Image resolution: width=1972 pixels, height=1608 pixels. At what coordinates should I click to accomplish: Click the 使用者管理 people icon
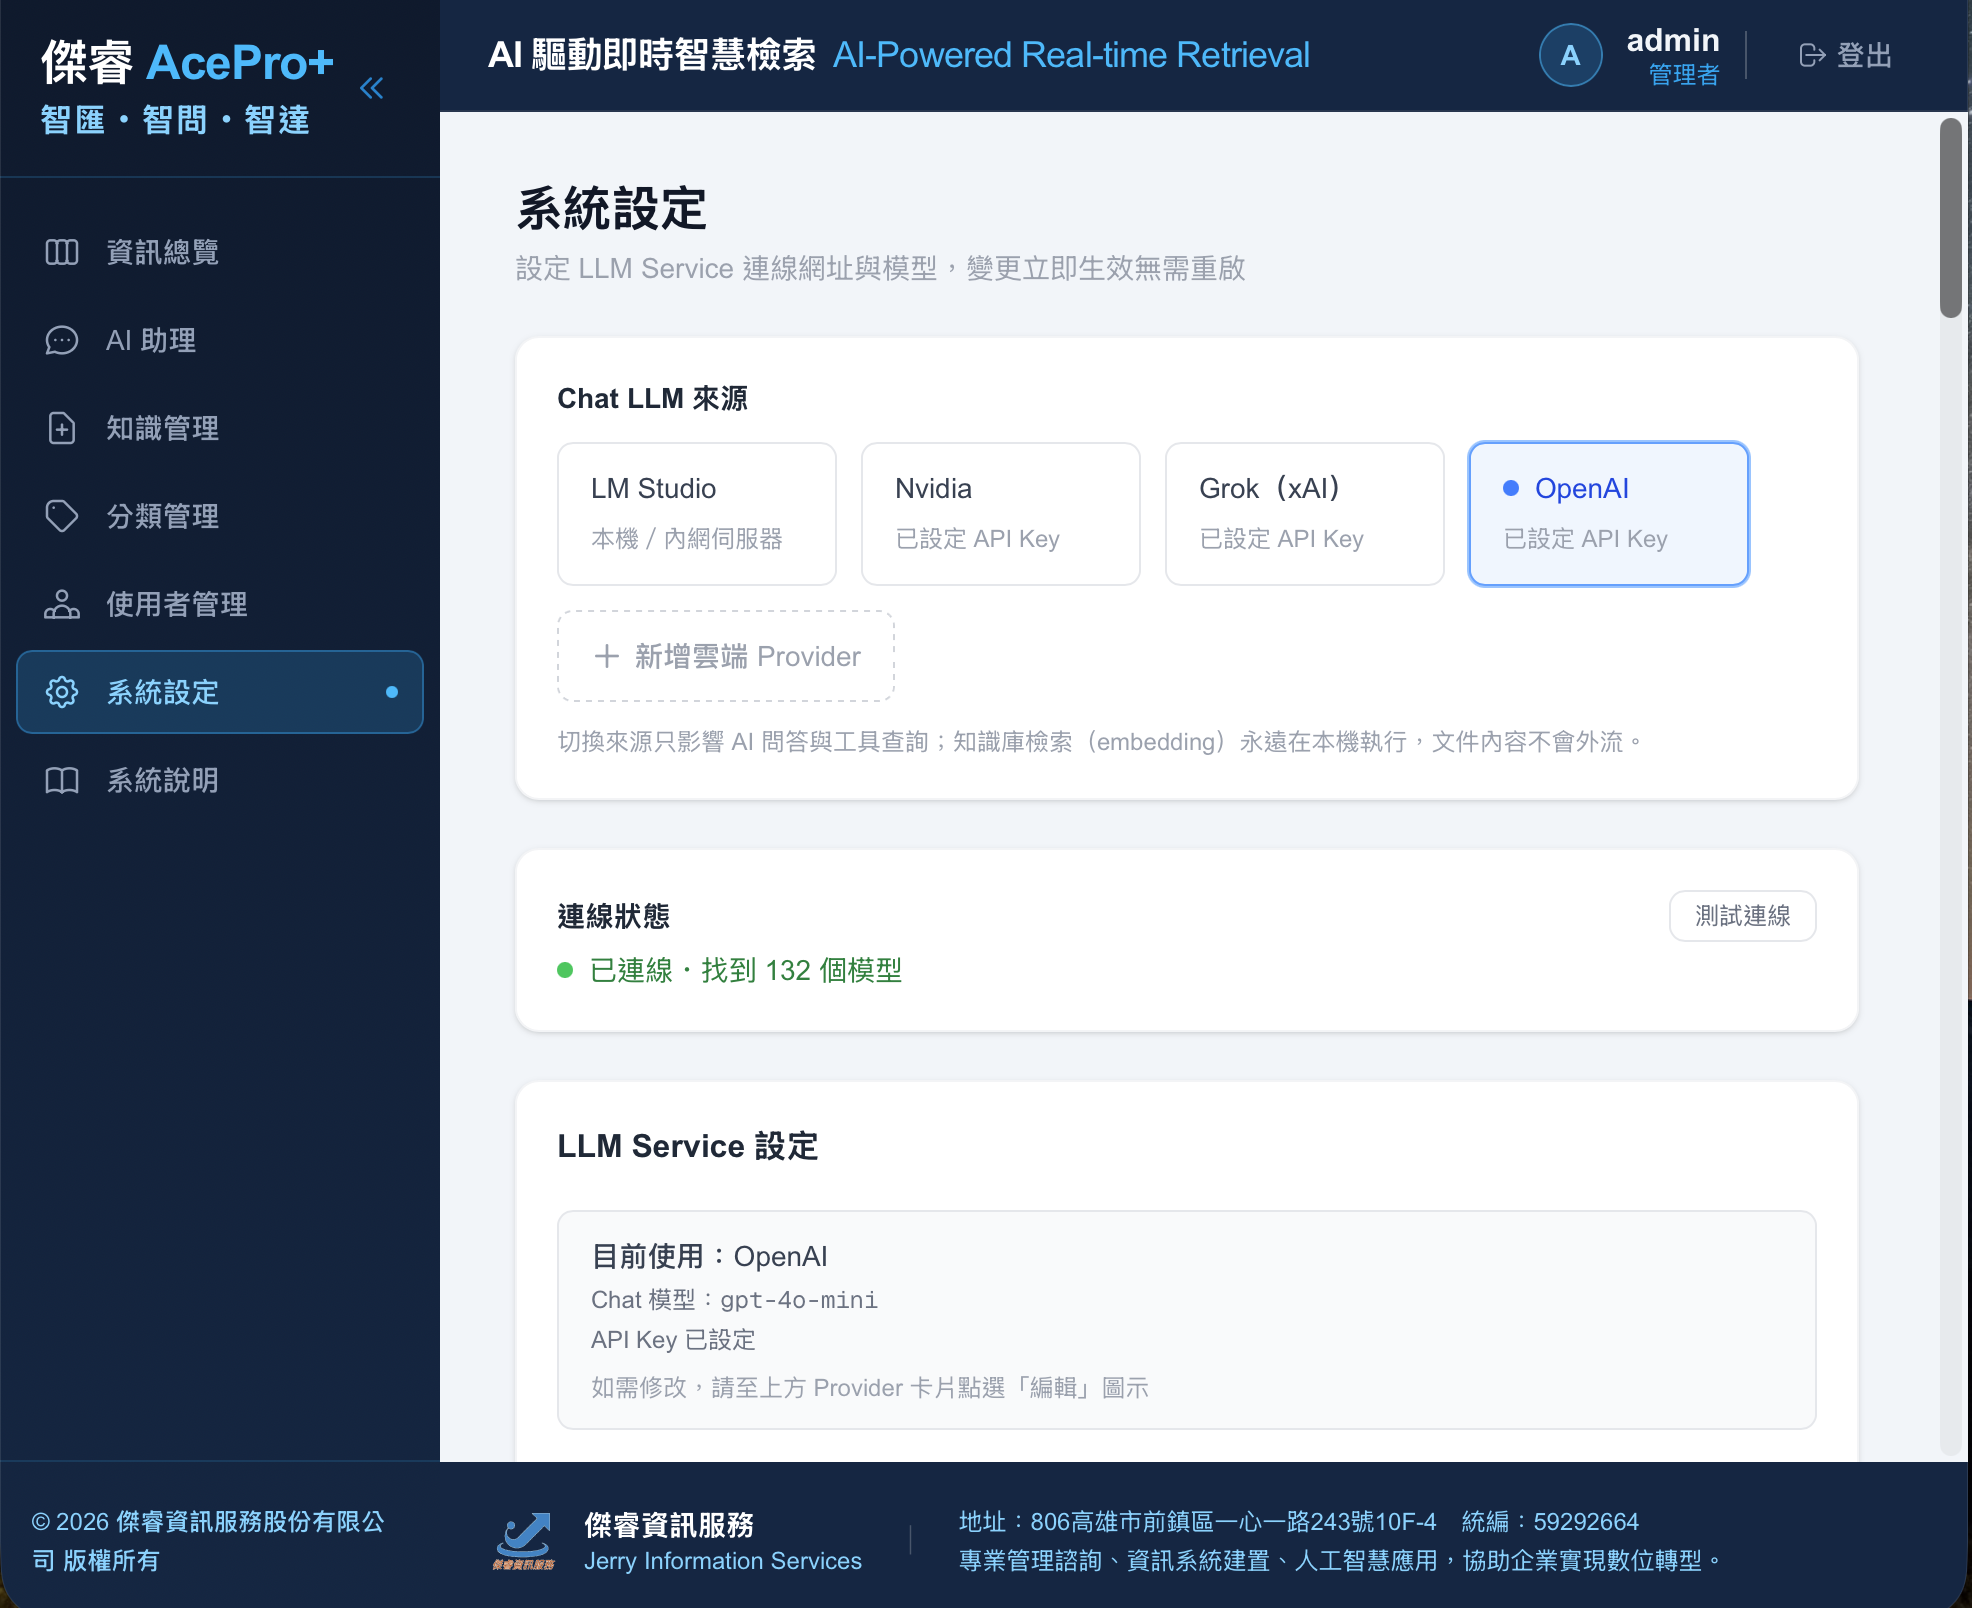coord(62,604)
